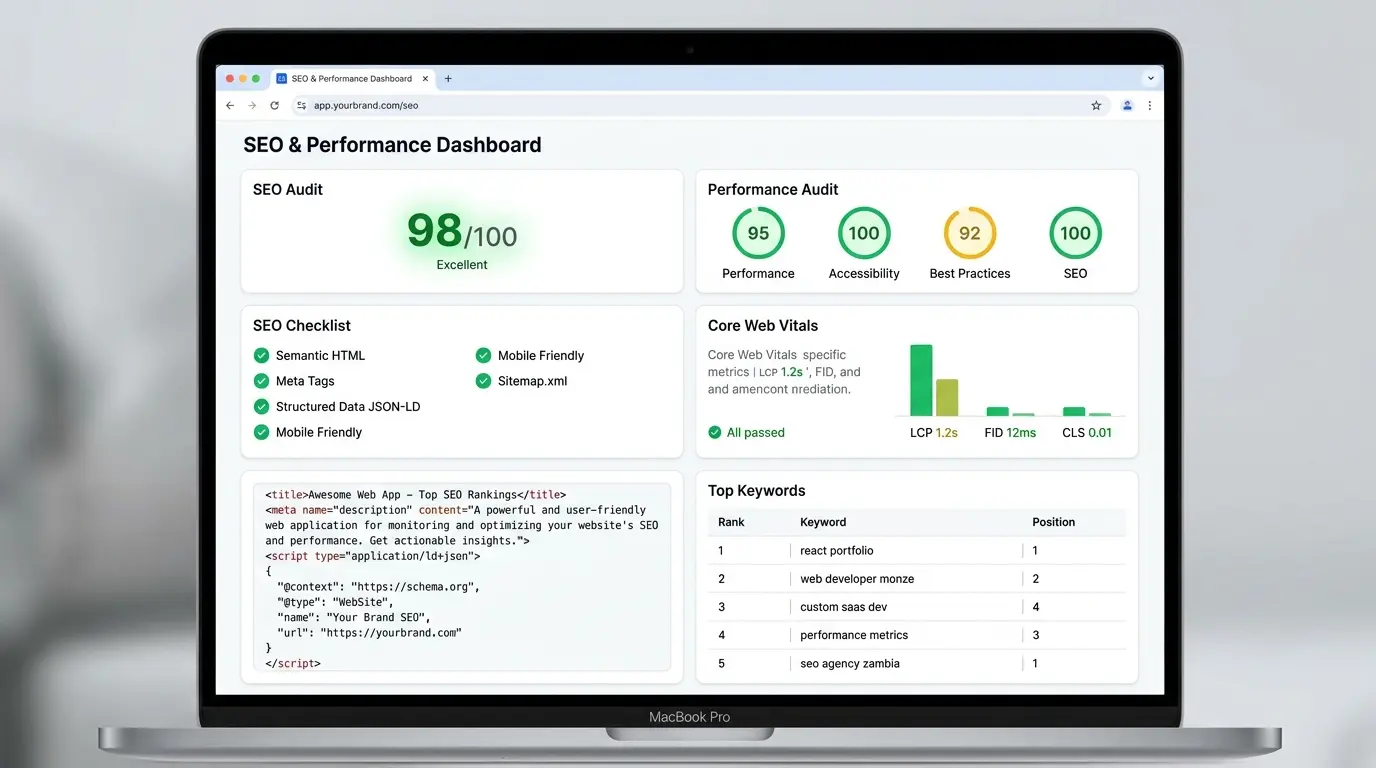
Task: Click the Excellent rating label
Action: (x=462, y=265)
